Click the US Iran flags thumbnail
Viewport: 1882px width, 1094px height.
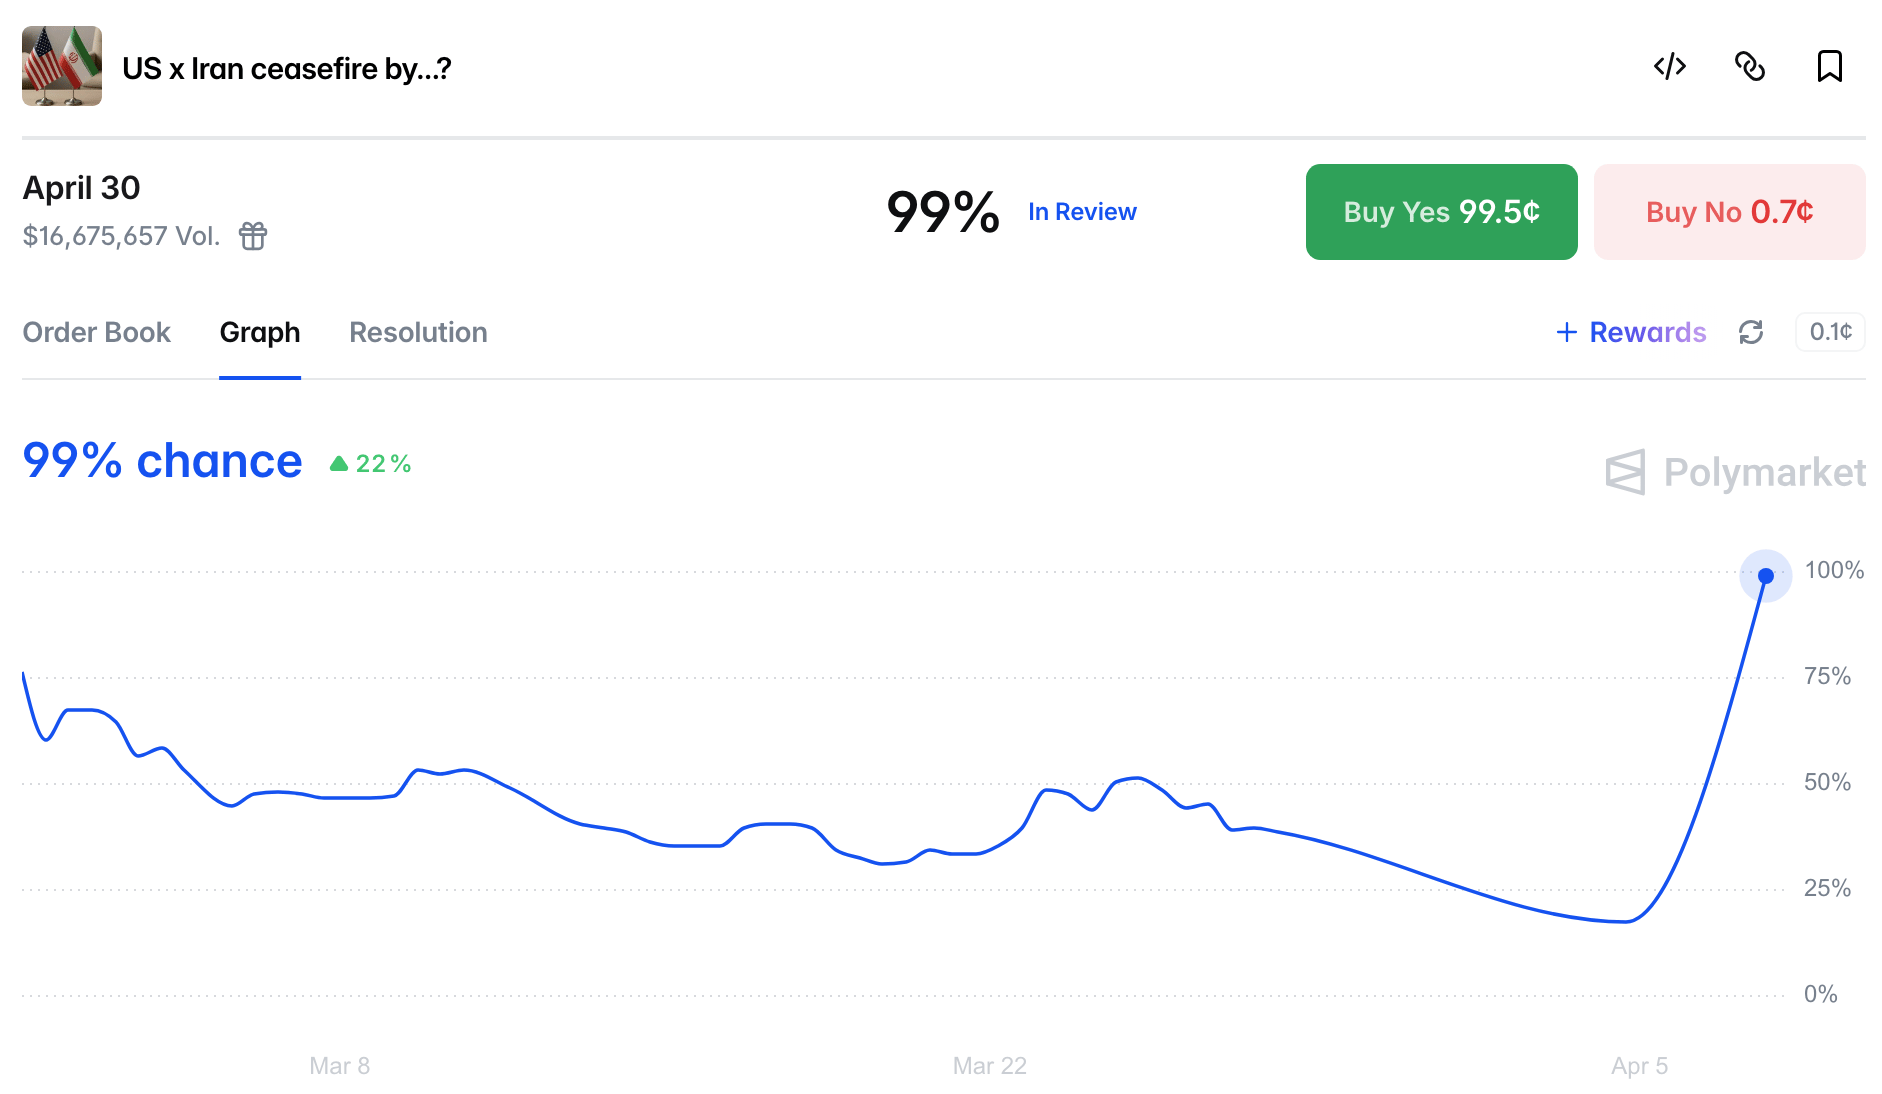[62, 66]
